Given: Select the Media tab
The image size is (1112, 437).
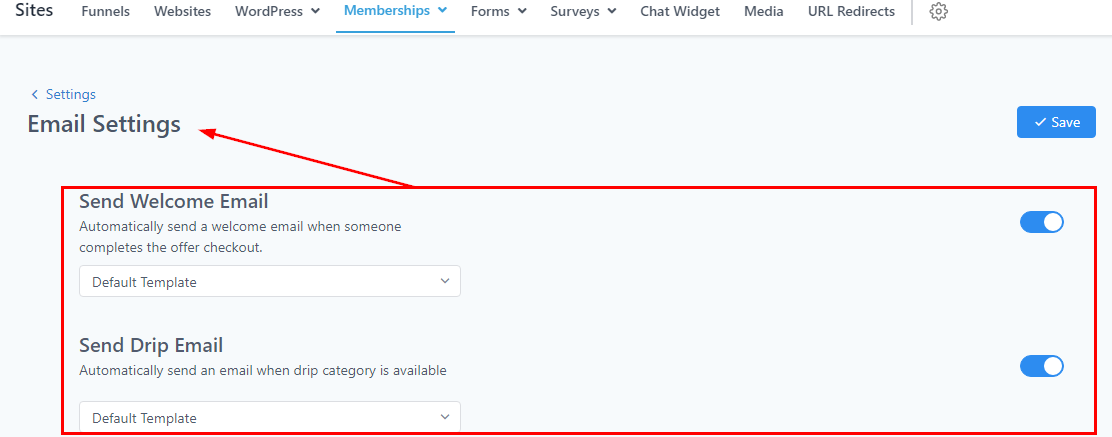Looking at the screenshot, I should (x=764, y=12).
